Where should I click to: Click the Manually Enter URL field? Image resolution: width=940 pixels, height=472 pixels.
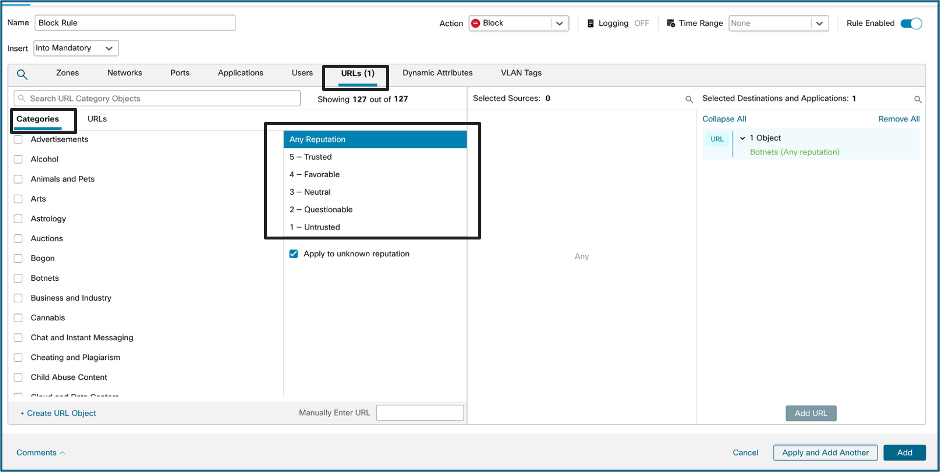(420, 413)
